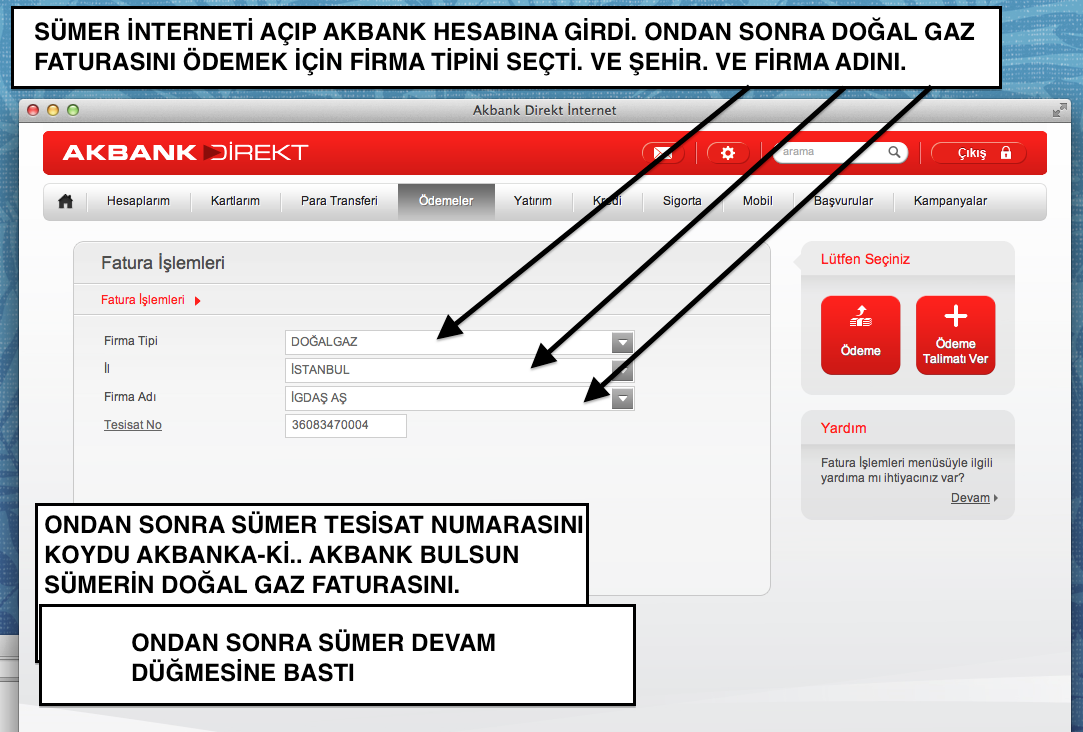Viewport: 1083px width, 732px height.
Task: Click the search magnifier icon
Action: (x=894, y=152)
